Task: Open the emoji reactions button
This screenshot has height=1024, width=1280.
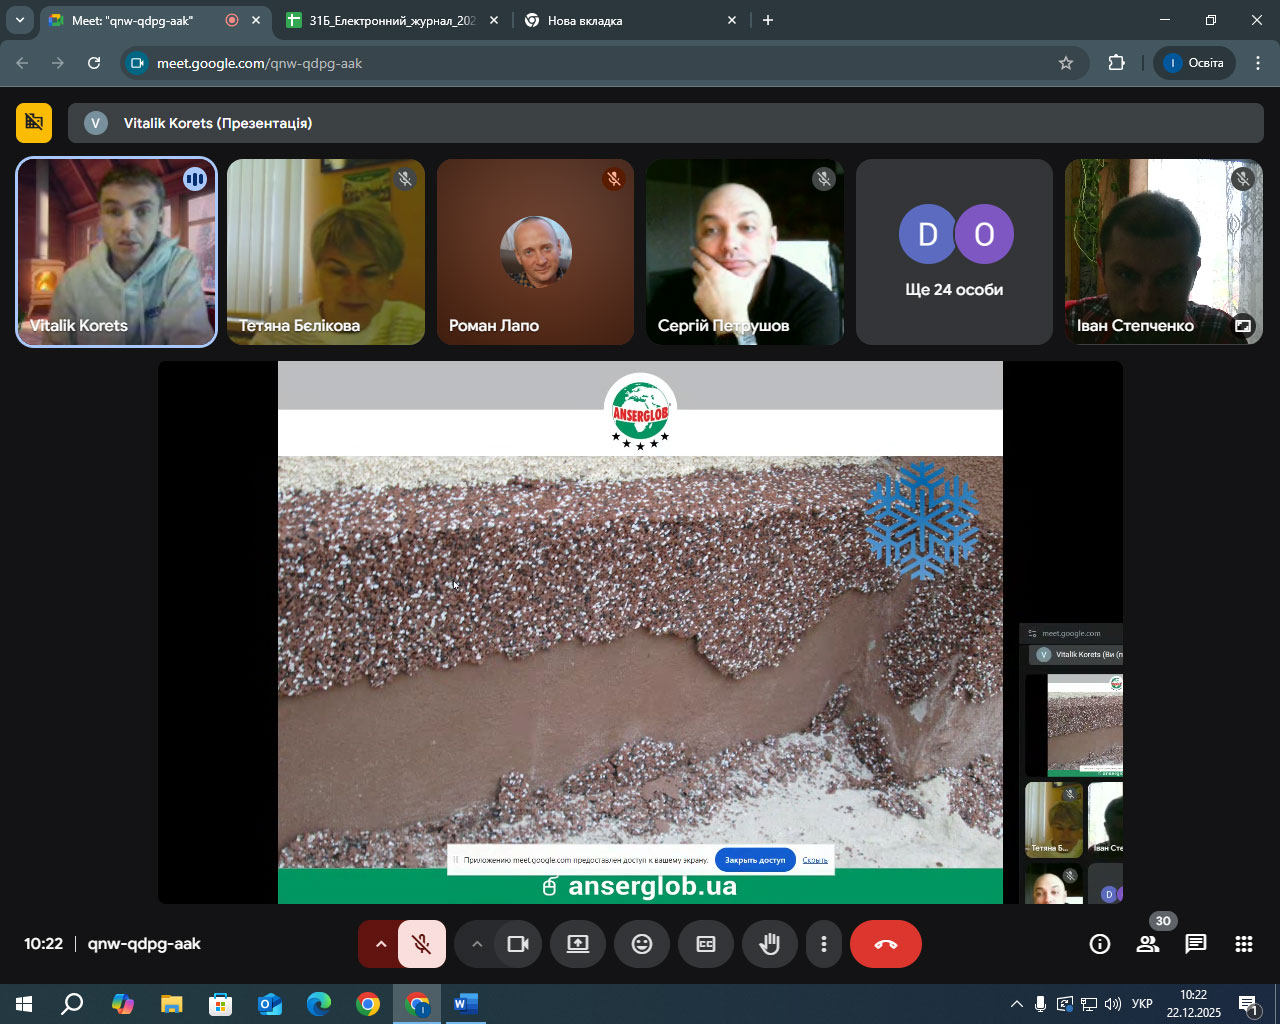Action: pyautogui.click(x=642, y=944)
